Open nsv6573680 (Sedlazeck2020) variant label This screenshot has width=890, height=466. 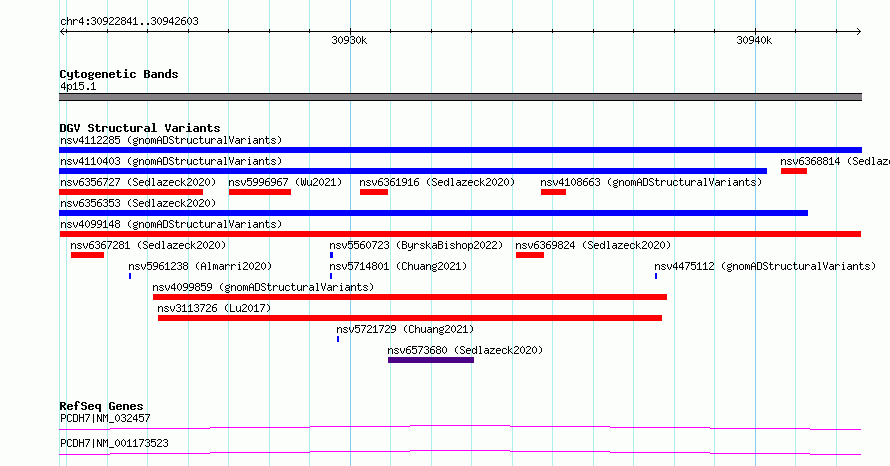(465, 350)
